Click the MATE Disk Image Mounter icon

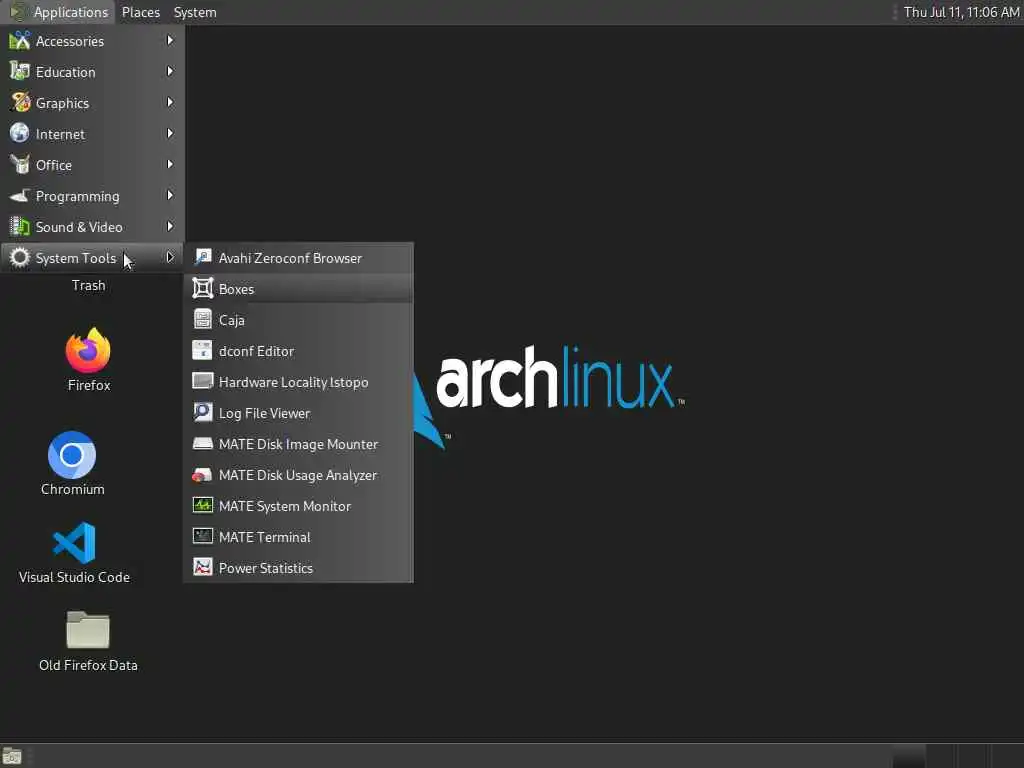(202, 443)
